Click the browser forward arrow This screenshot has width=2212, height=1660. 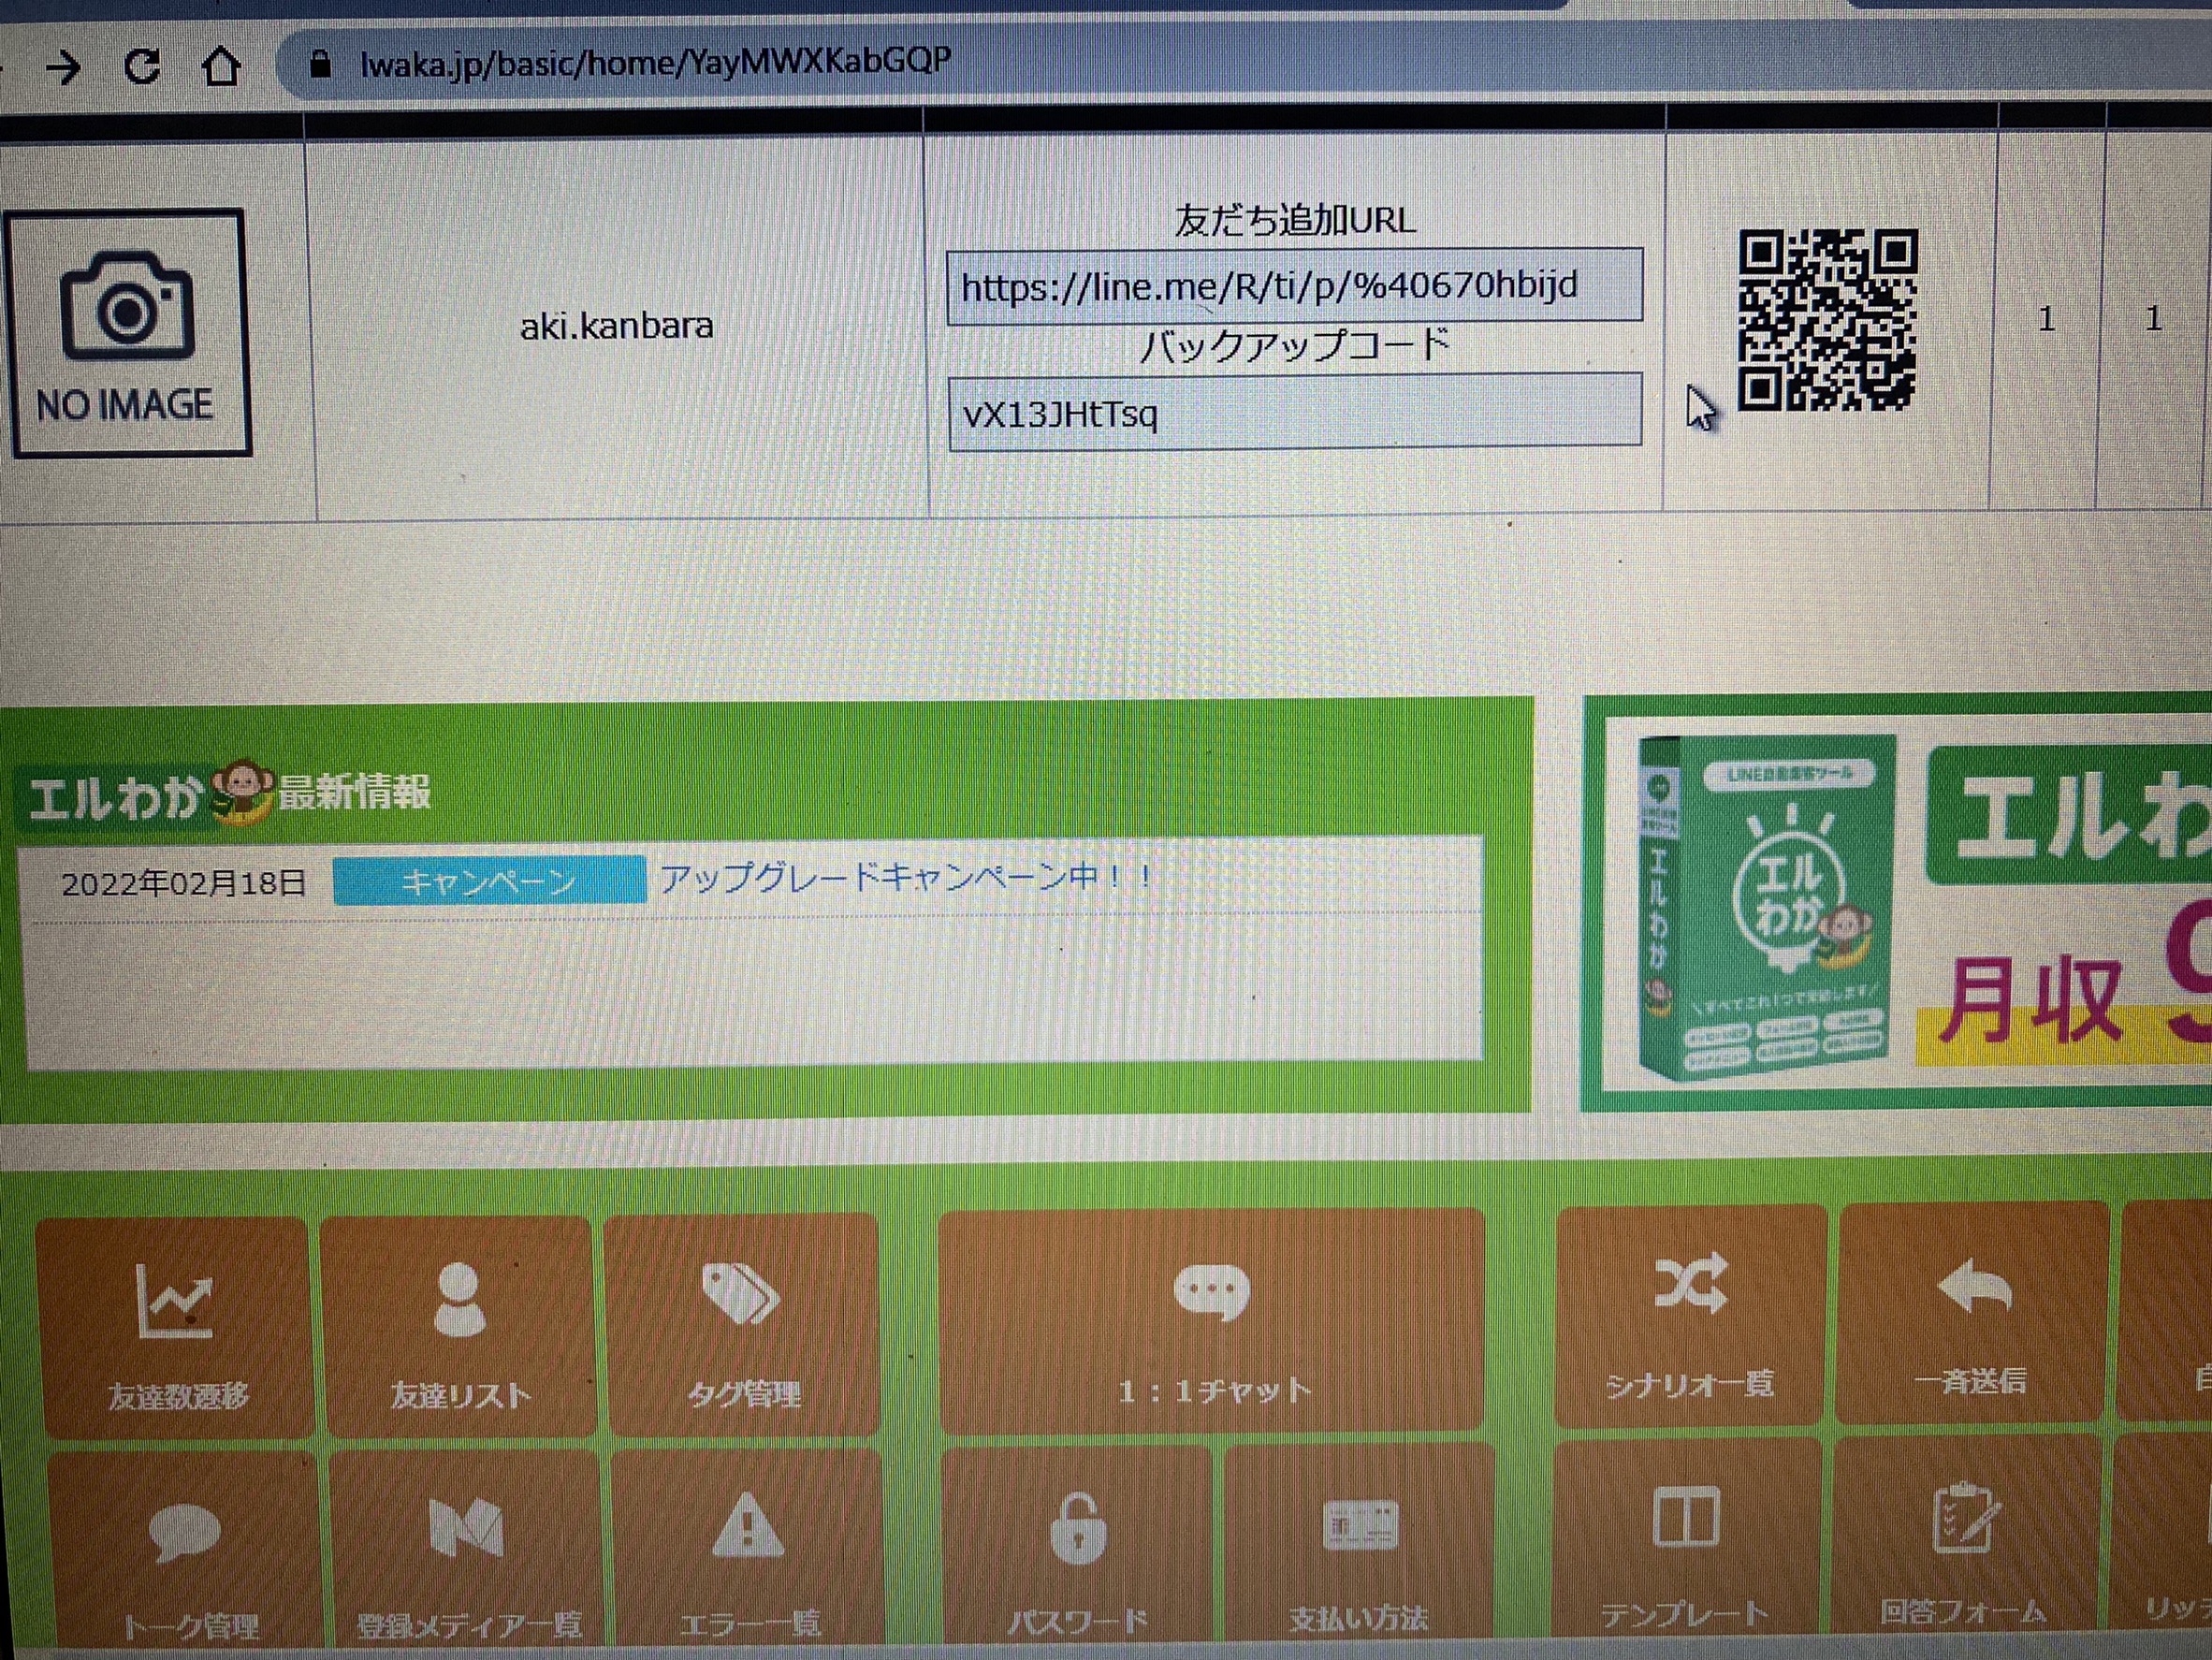(63, 68)
